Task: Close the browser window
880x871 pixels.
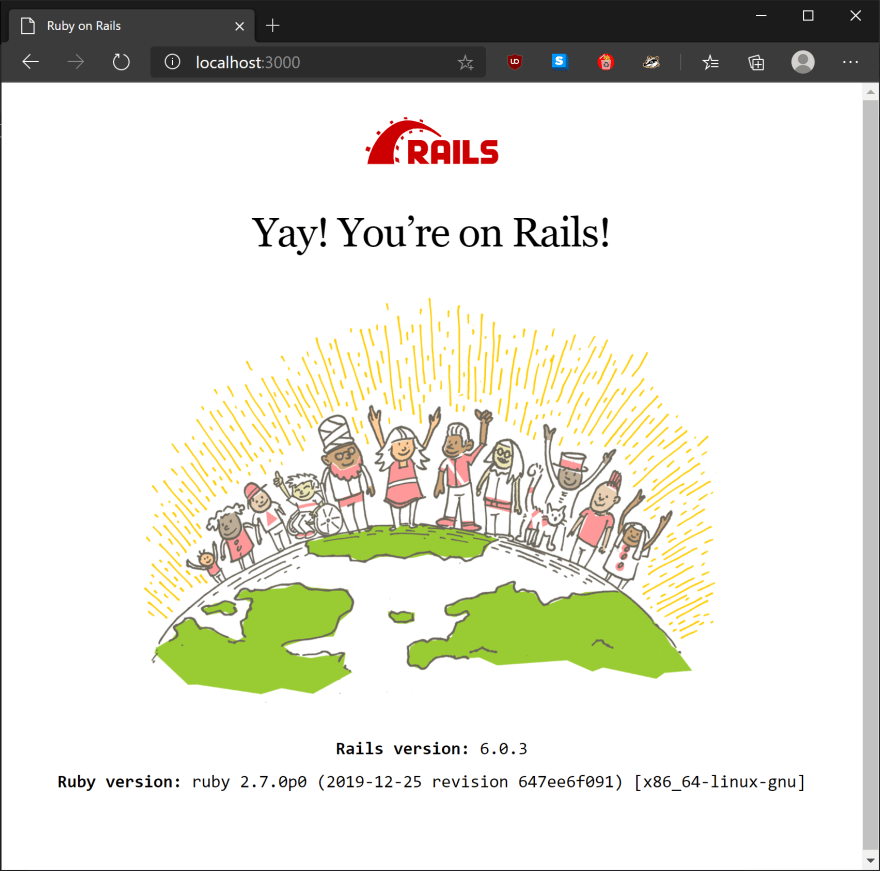Action: tap(855, 16)
